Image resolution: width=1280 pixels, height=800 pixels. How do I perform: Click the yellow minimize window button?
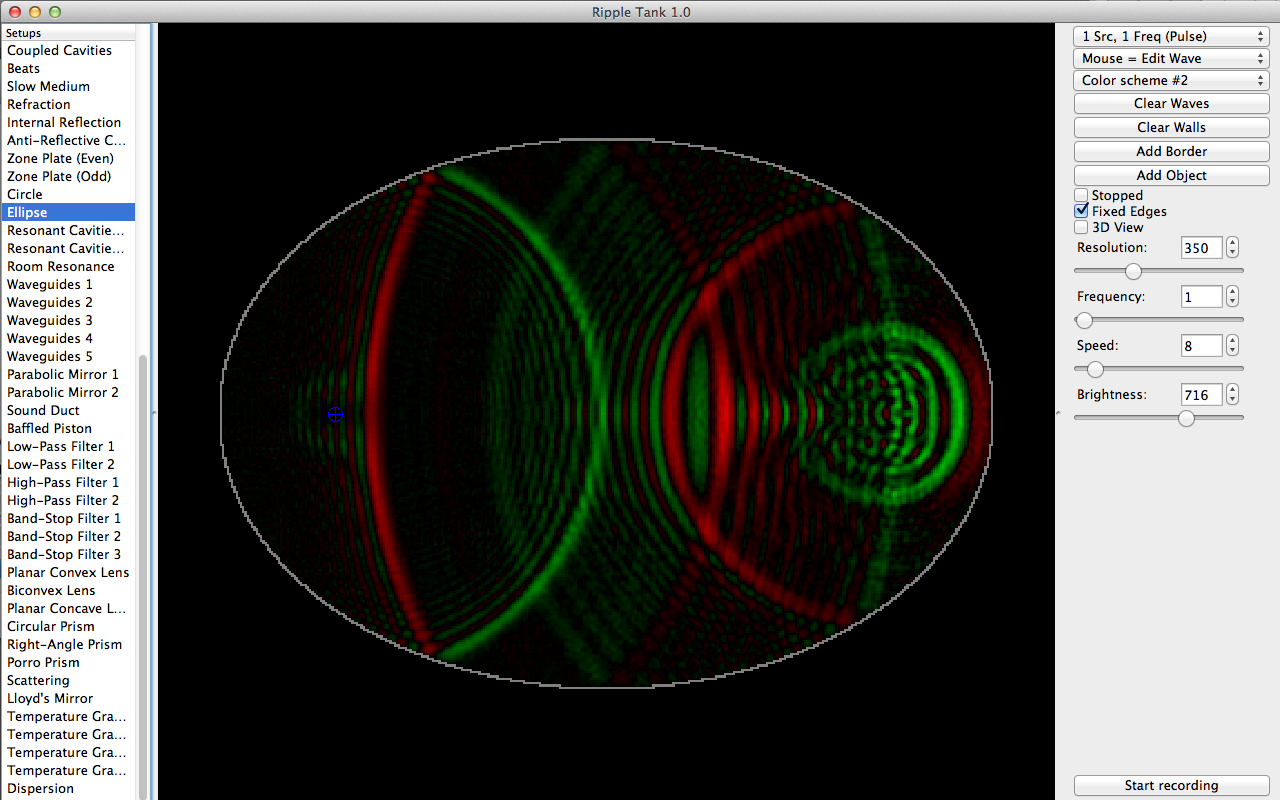pyautogui.click(x=35, y=12)
